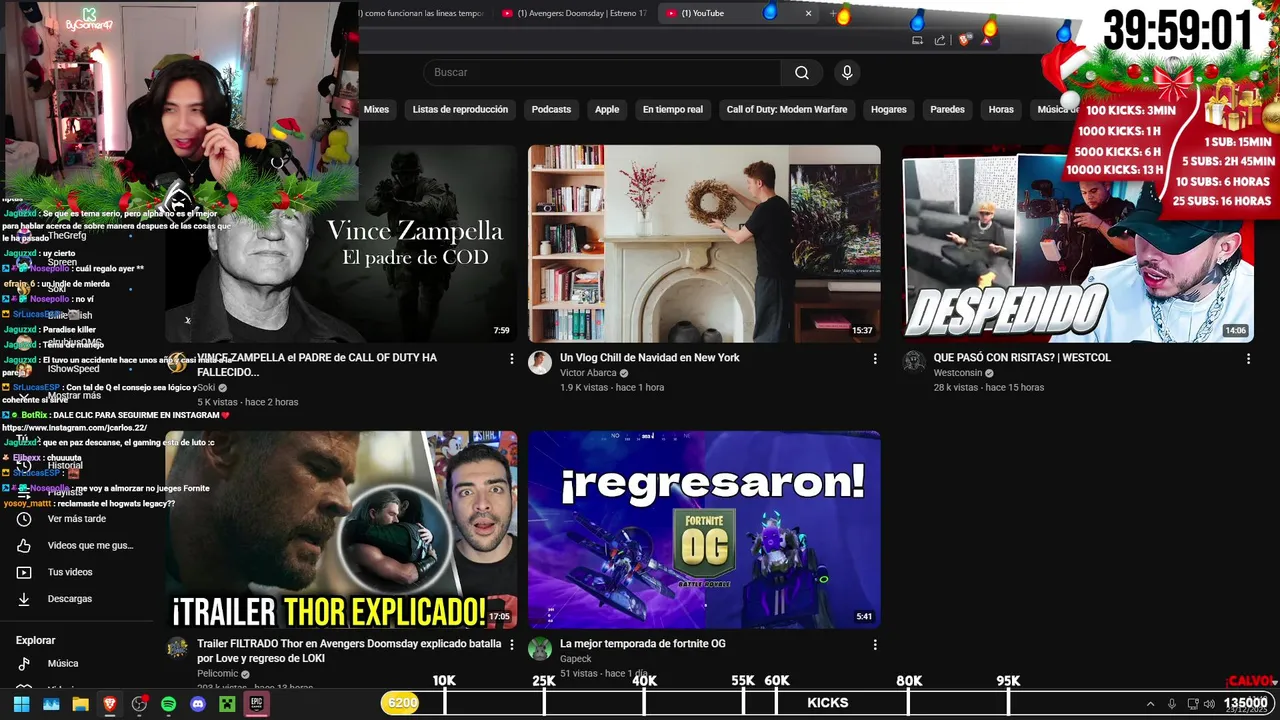
Task: Open Tus videos in sidebar
Action: click(x=70, y=572)
